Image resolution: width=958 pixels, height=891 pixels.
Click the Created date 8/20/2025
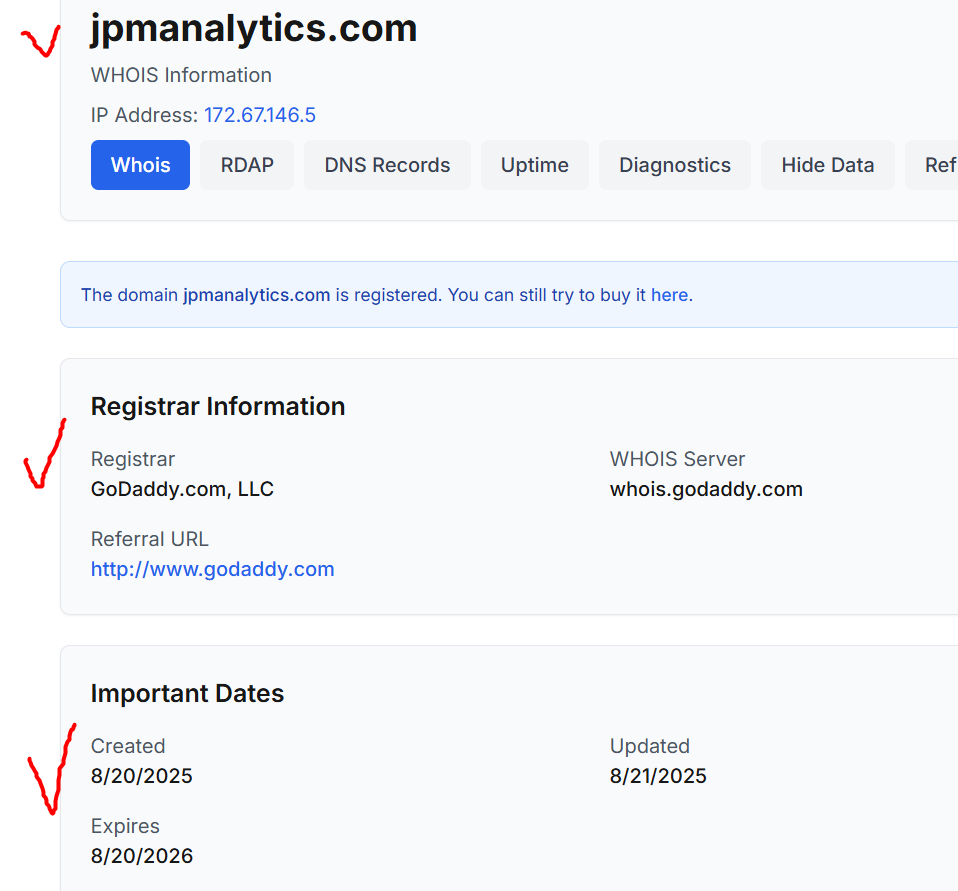pos(141,776)
